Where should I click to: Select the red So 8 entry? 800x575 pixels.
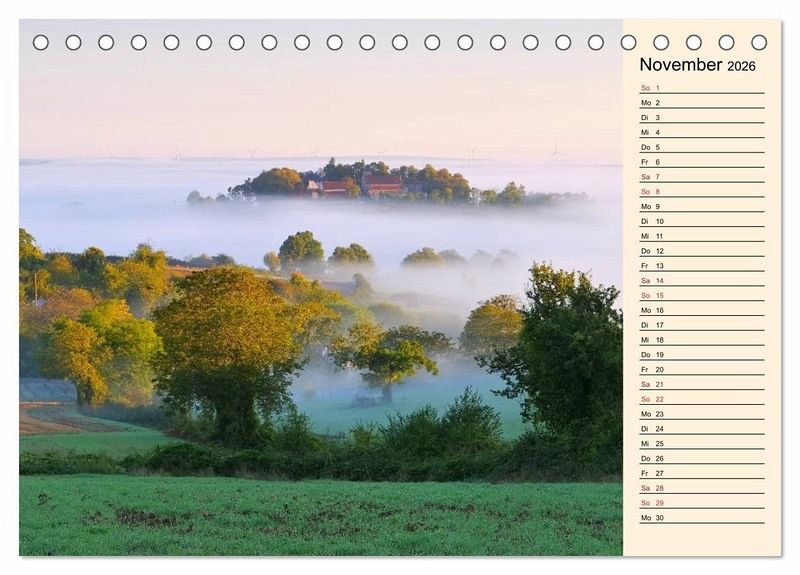(x=701, y=192)
